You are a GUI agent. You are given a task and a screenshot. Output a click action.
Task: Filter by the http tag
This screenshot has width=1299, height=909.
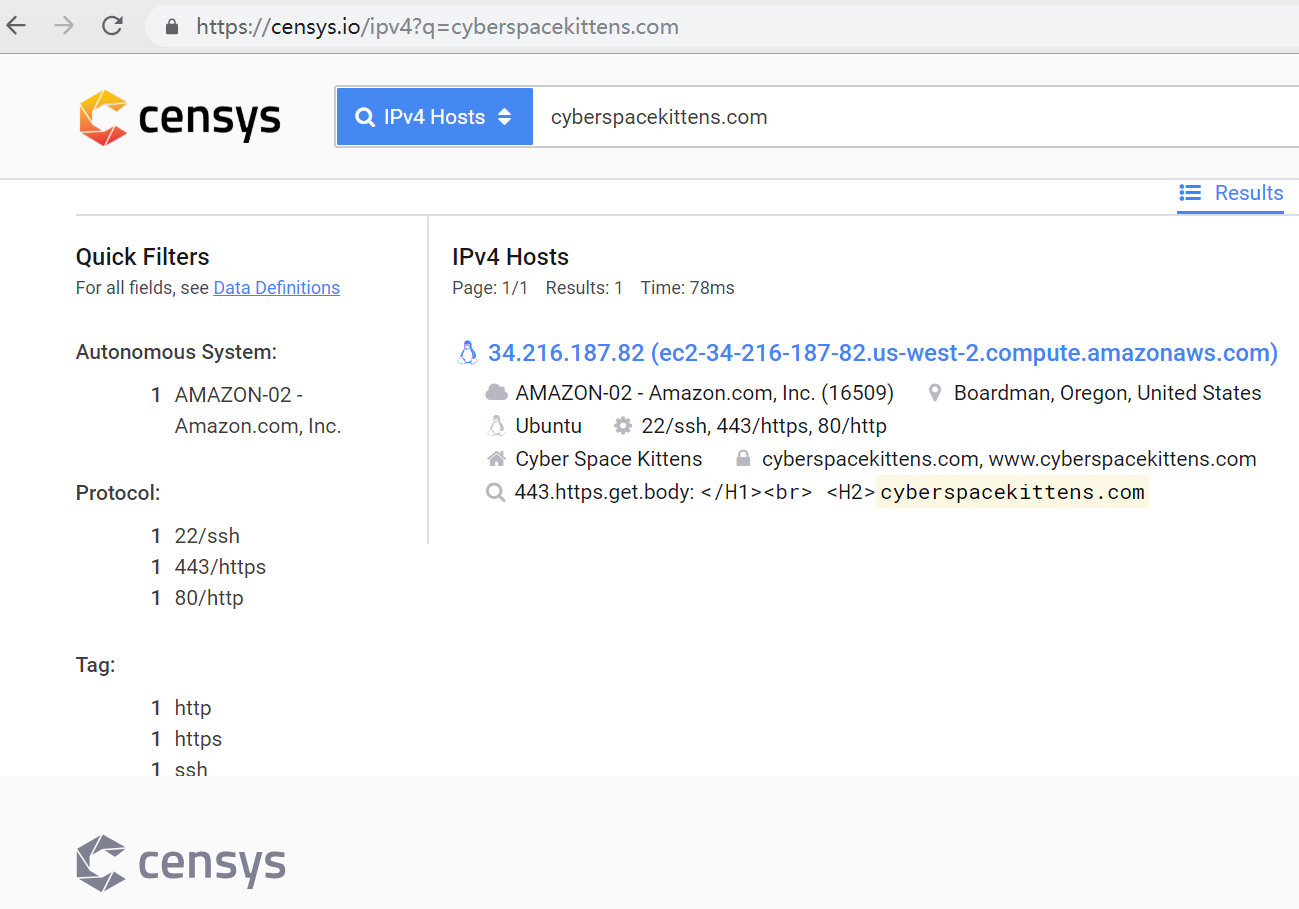click(x=193, y=708)
